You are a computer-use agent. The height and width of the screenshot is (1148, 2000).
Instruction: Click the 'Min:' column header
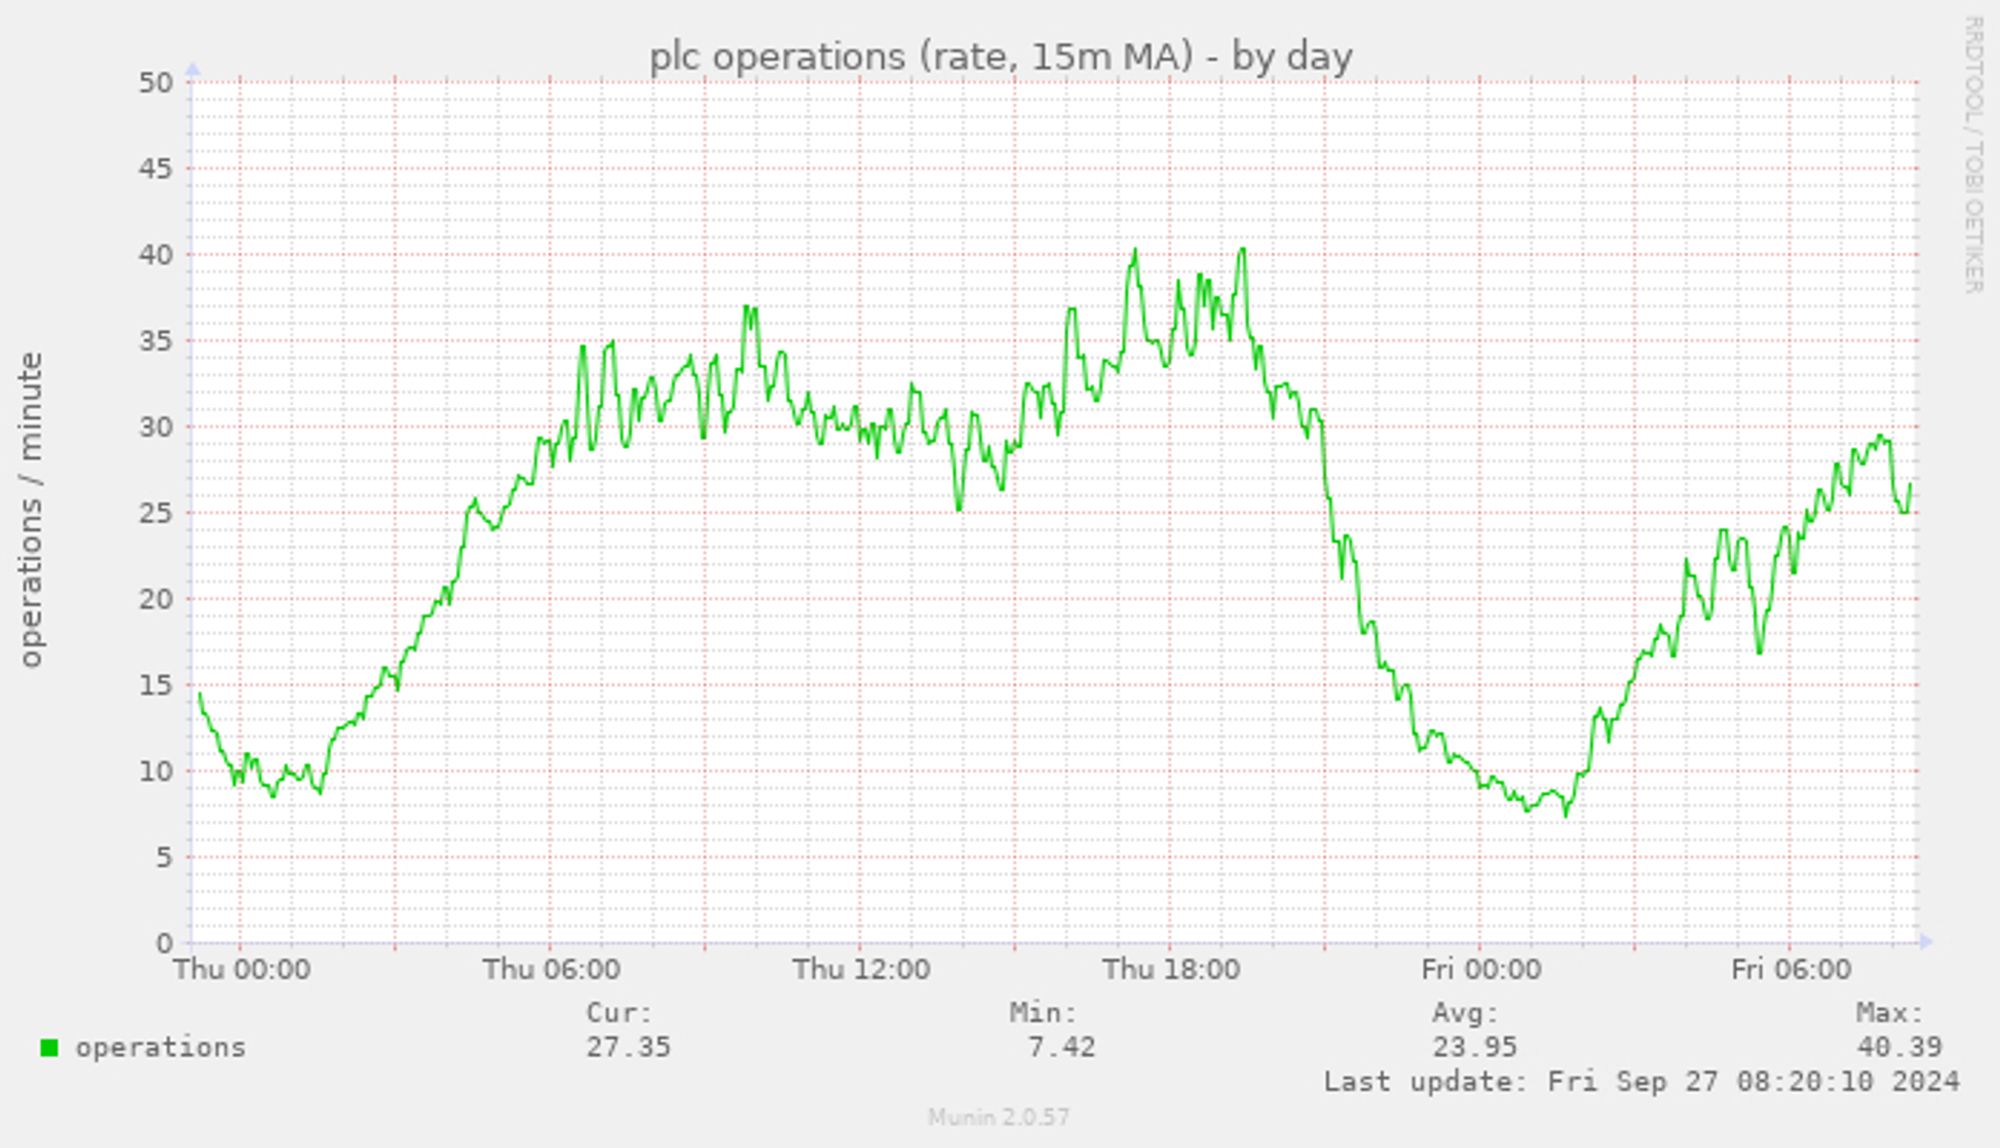[1043, 1013]
